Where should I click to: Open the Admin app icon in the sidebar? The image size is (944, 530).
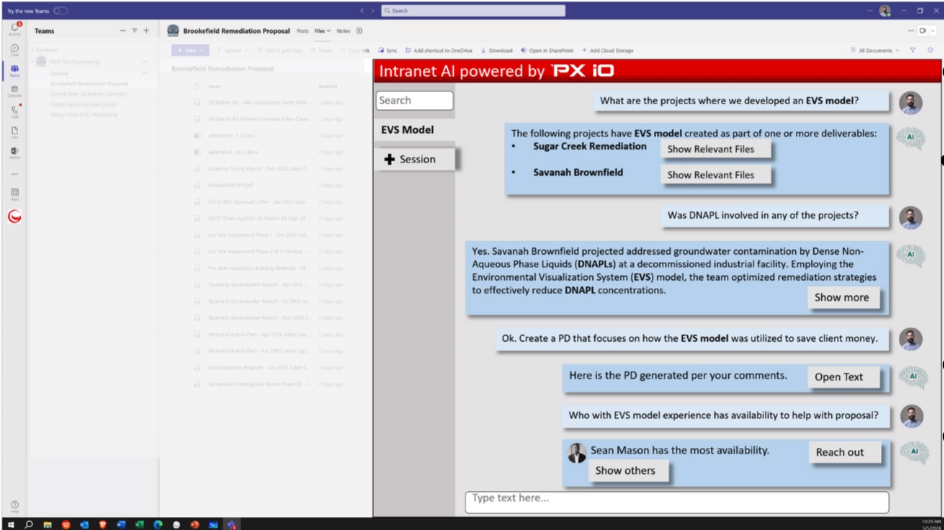tap(15, 152)
